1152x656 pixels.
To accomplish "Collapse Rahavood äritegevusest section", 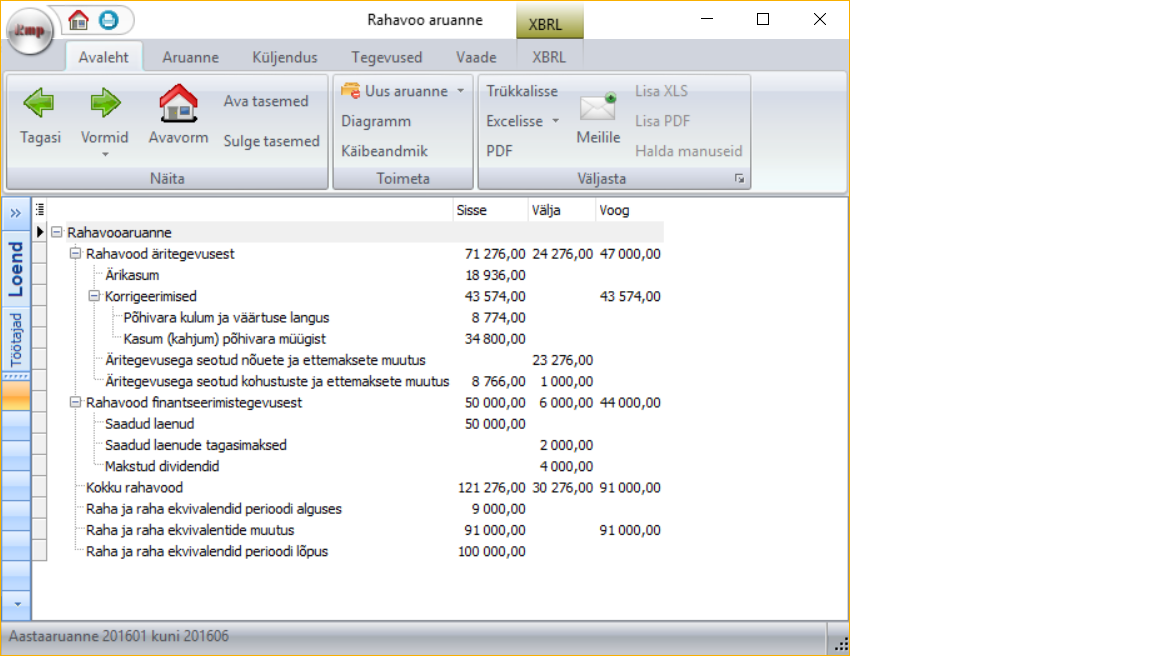I will tap(75, 254).
